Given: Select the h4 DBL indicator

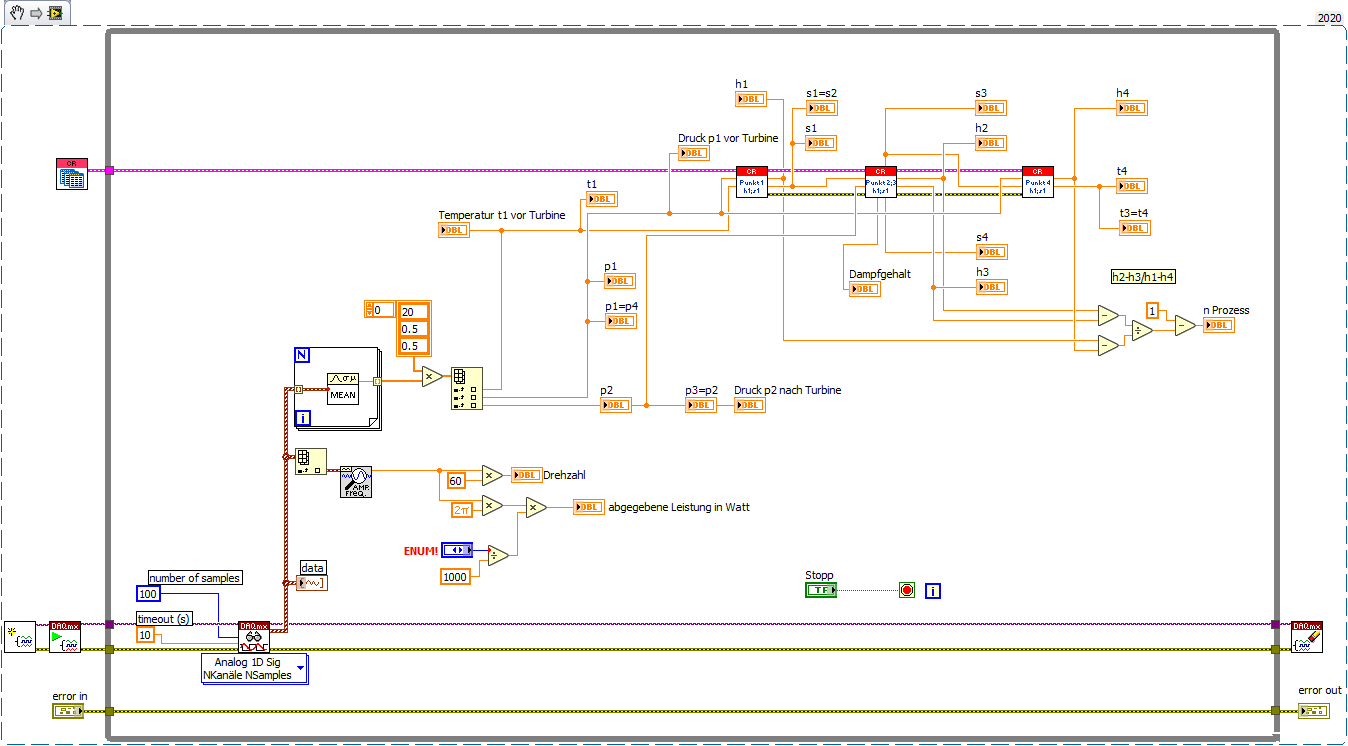Looking at the screenshot, I should (1132, 108).
